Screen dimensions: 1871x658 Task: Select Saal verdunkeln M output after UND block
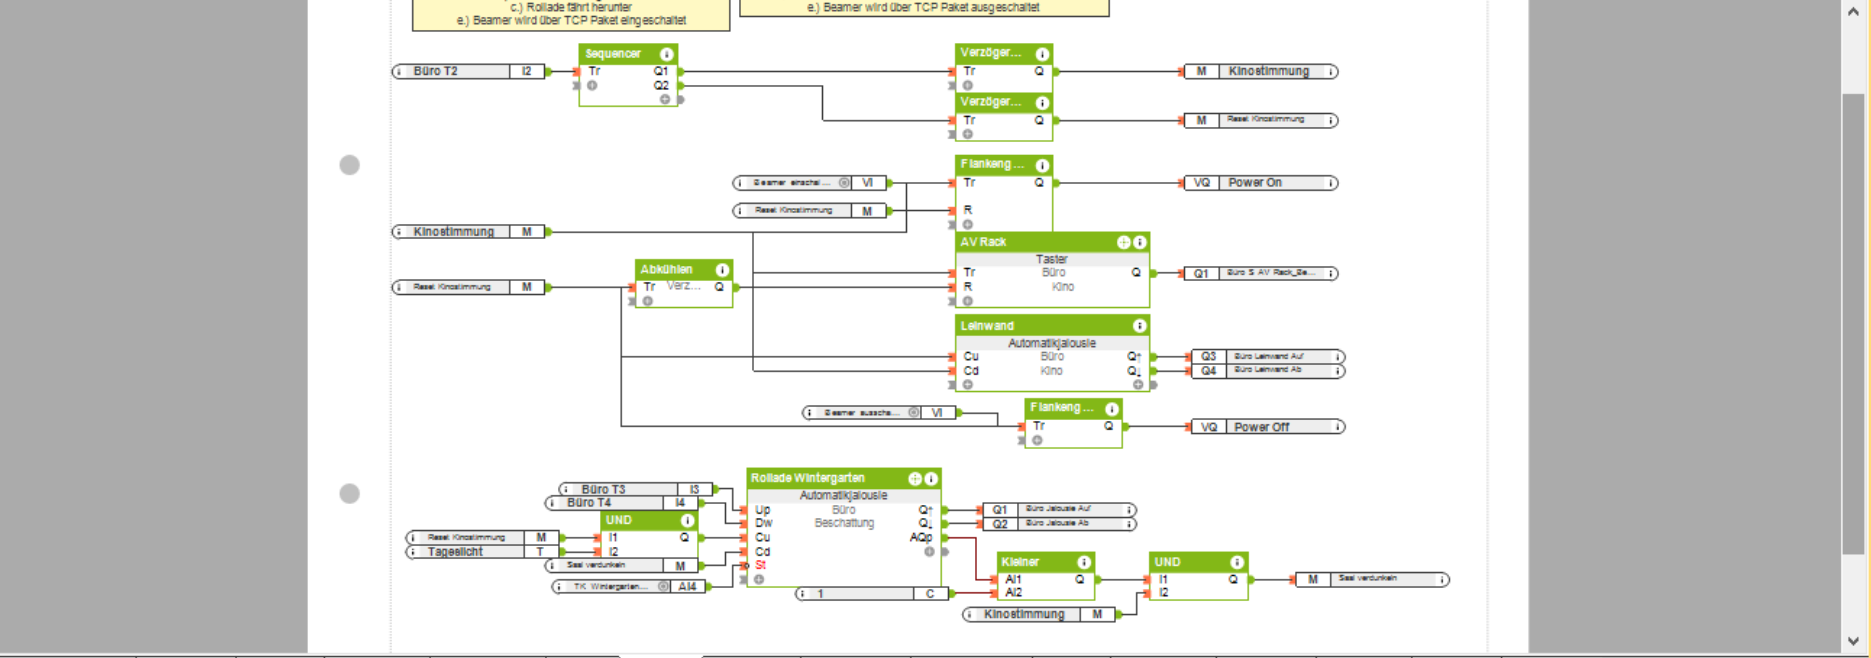(x=1372, y=580)
